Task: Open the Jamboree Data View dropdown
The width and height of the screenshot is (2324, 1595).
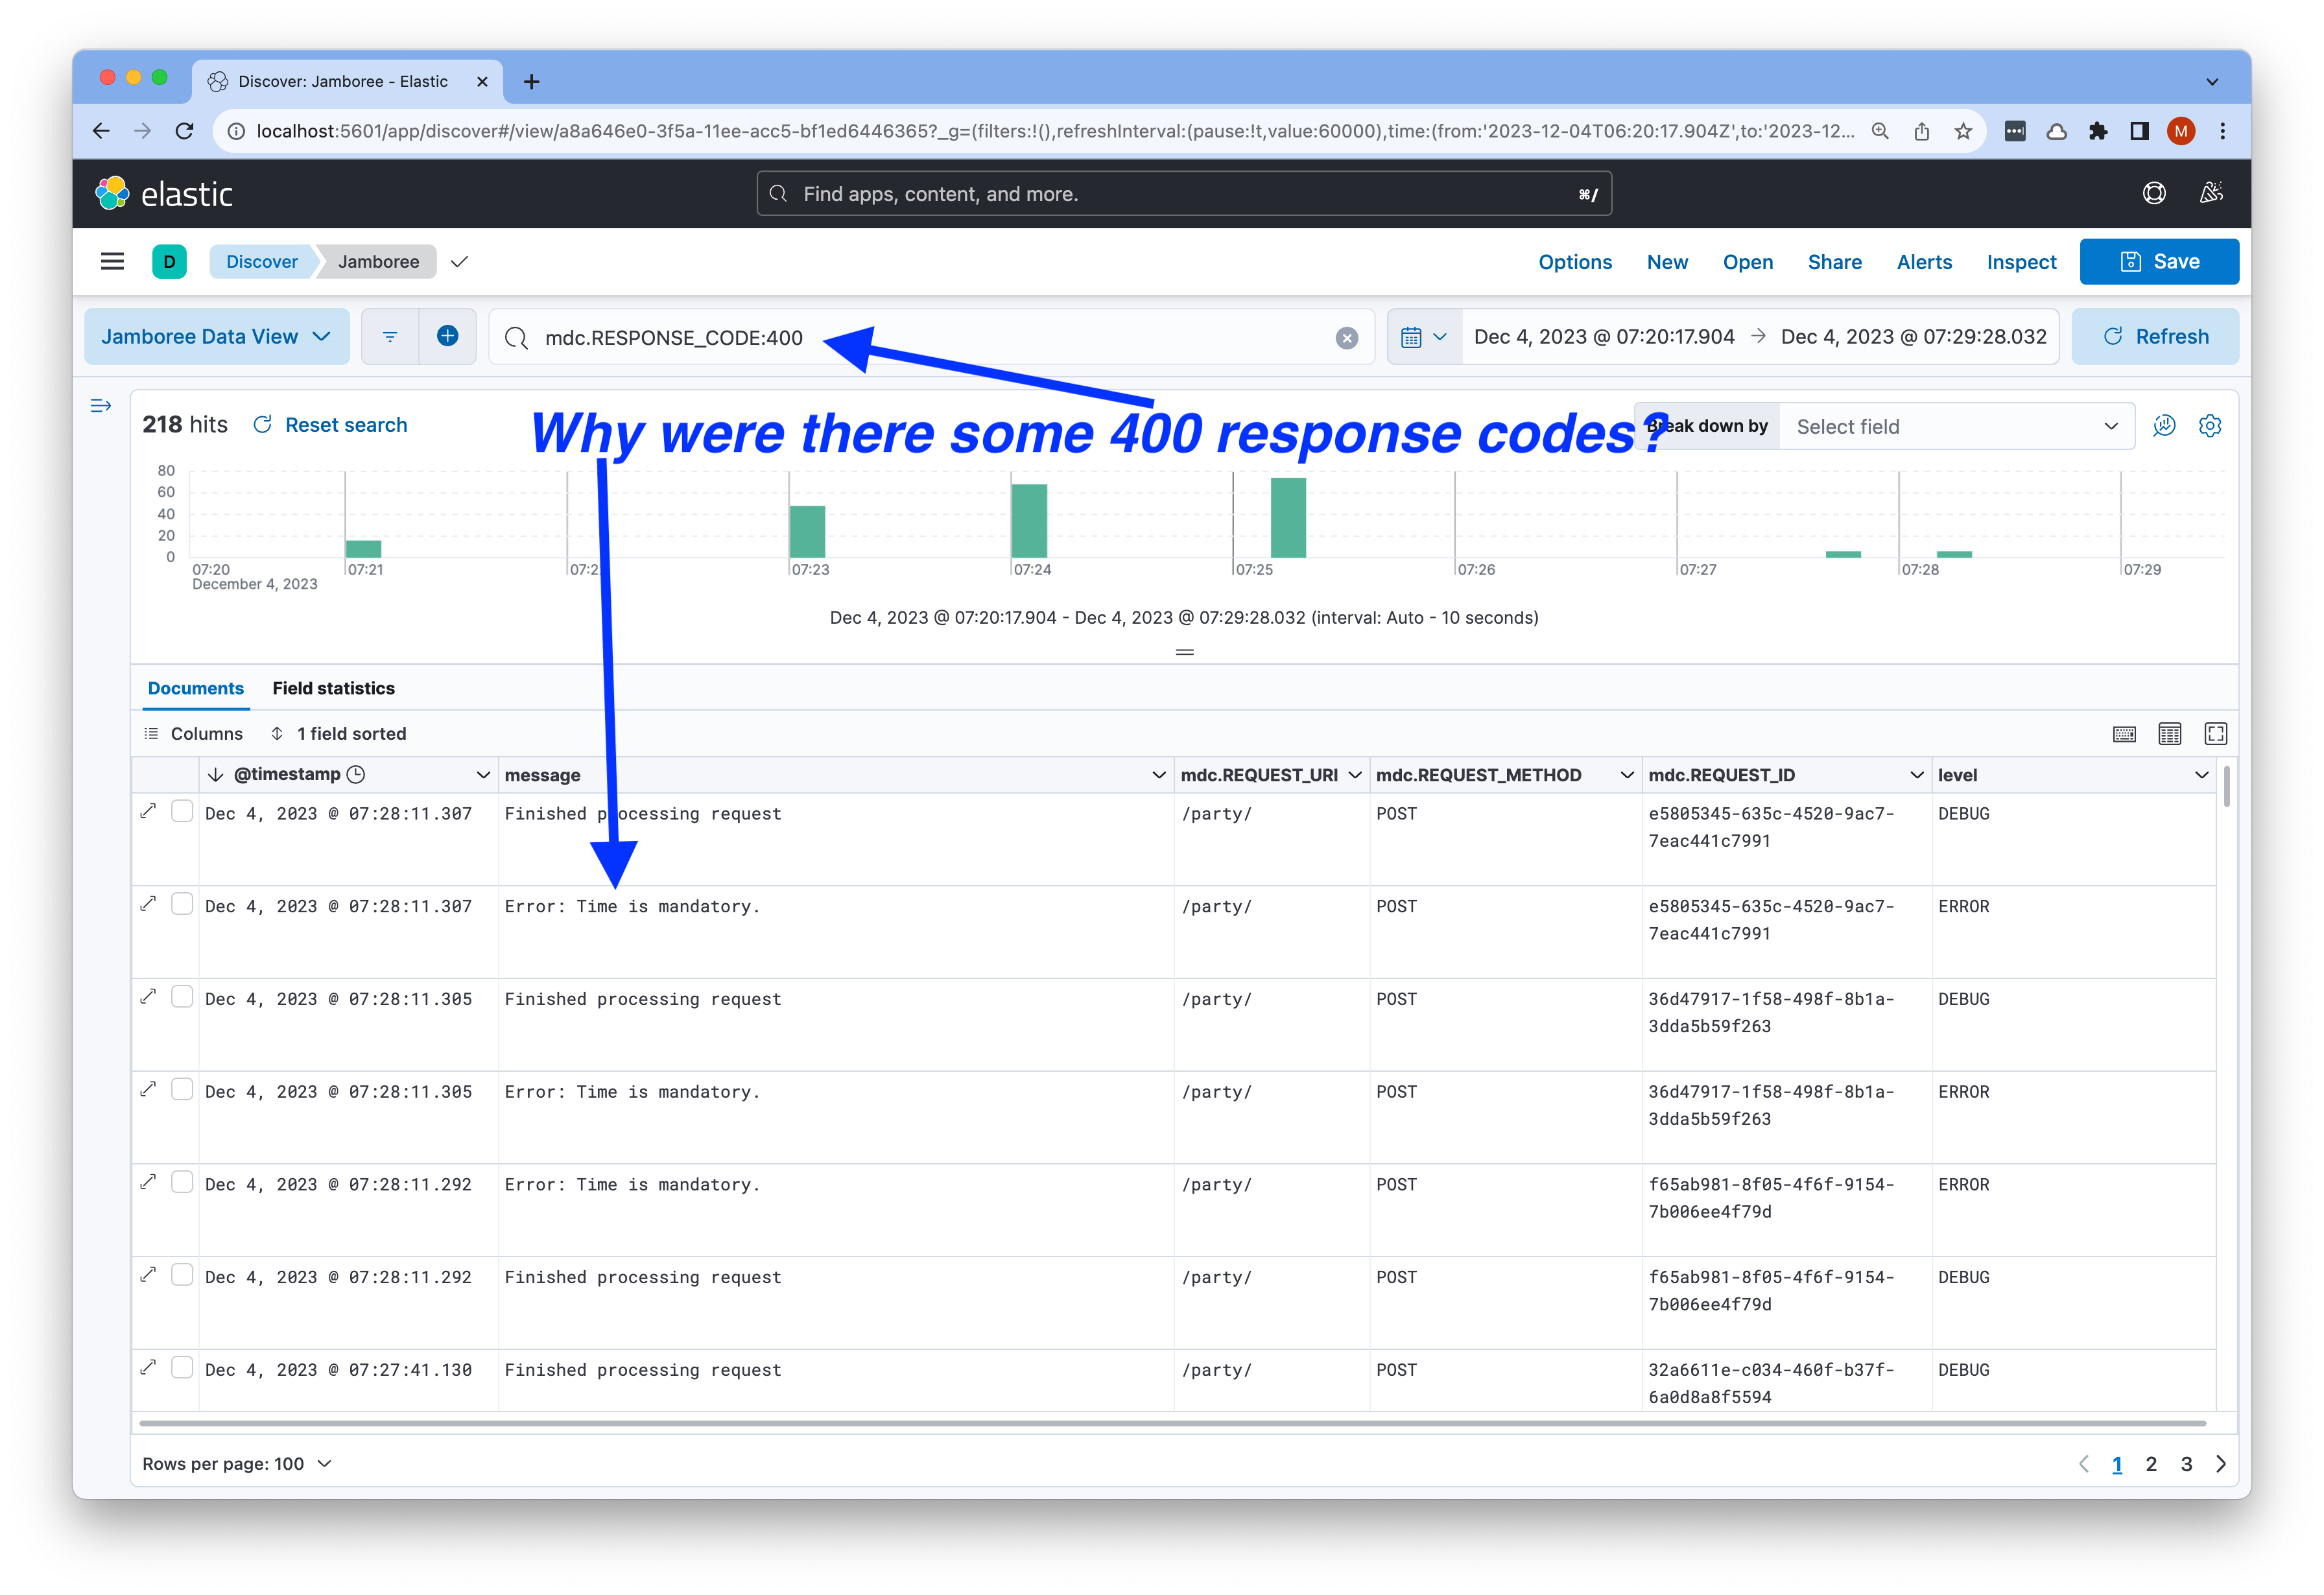Action: pyautogui.click(x=216, y=337)
